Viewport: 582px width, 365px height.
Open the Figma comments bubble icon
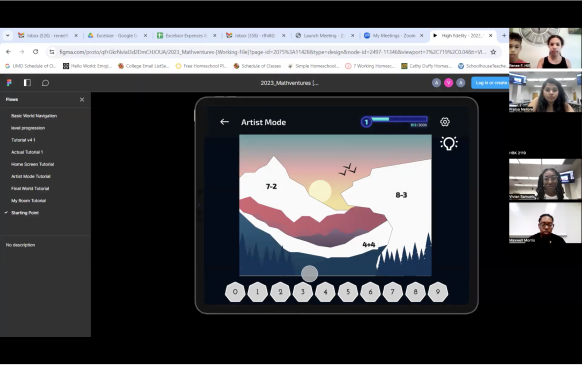coord(45,83)
